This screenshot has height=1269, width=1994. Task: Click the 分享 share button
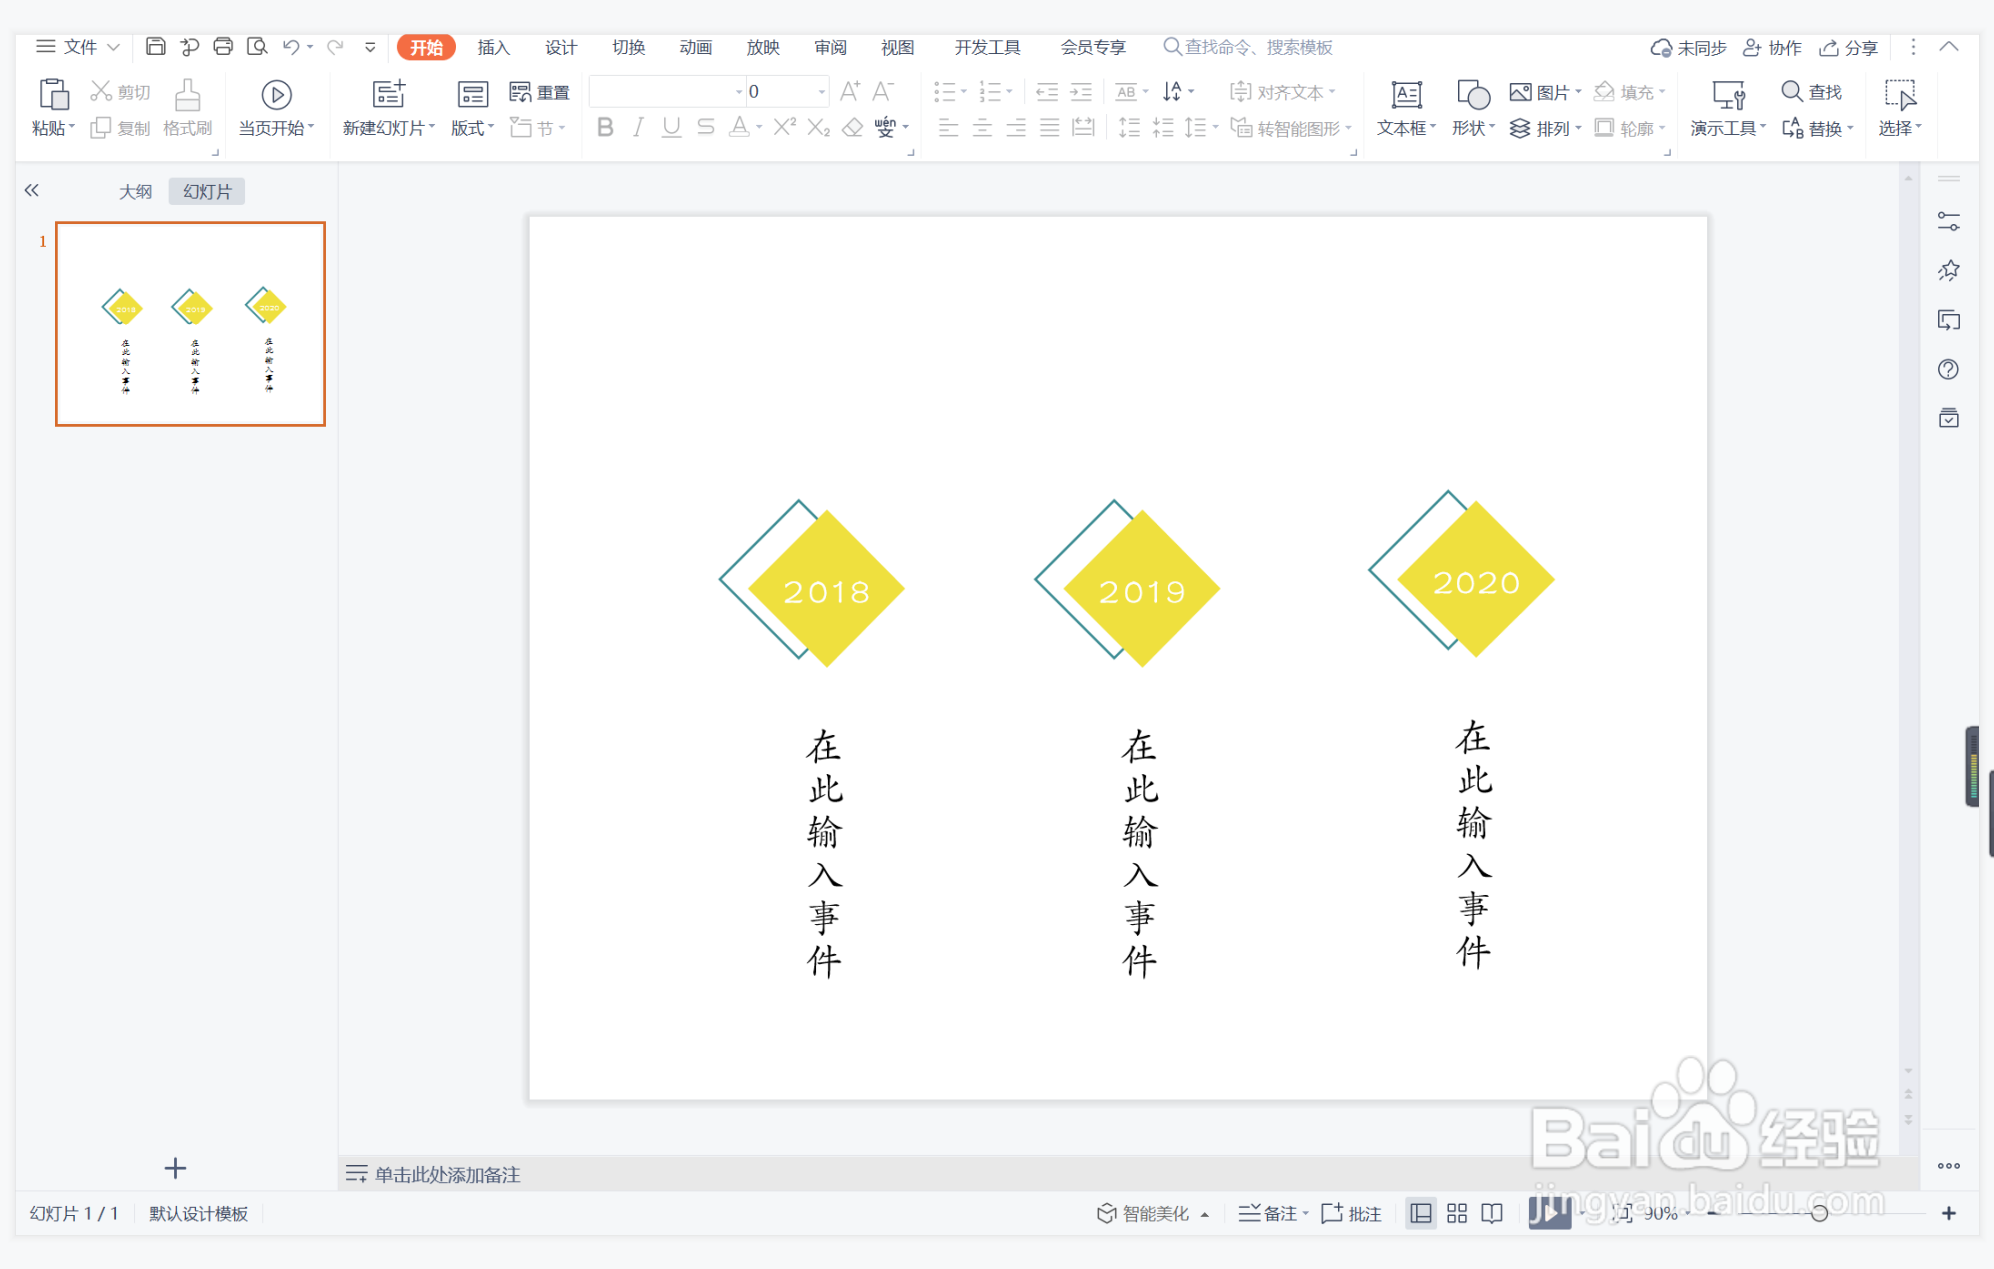[x=1849, y=47]
